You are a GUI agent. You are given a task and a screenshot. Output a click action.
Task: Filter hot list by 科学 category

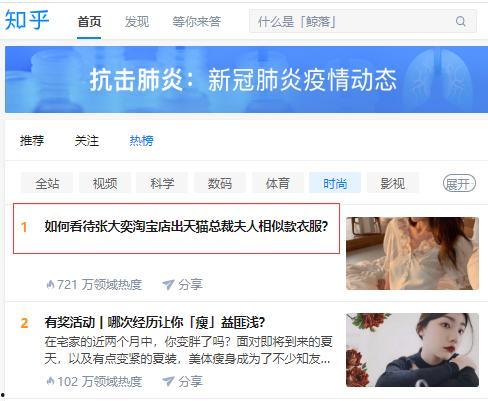coord(162,183)
